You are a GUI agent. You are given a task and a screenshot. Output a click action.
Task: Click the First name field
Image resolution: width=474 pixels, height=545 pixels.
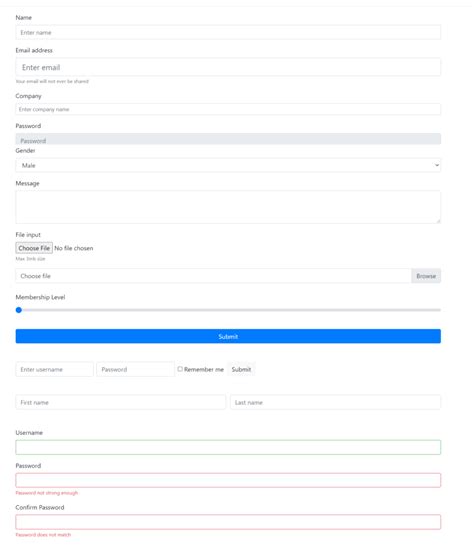[121, 402]
